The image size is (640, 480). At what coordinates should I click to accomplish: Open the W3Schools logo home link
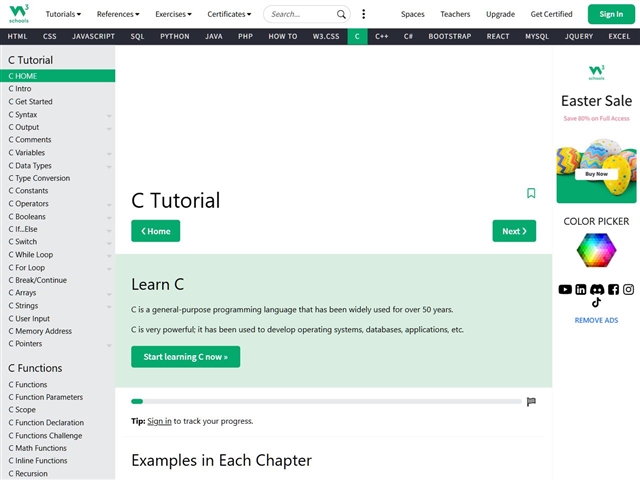pyautogui.click(x=19, y=14)
